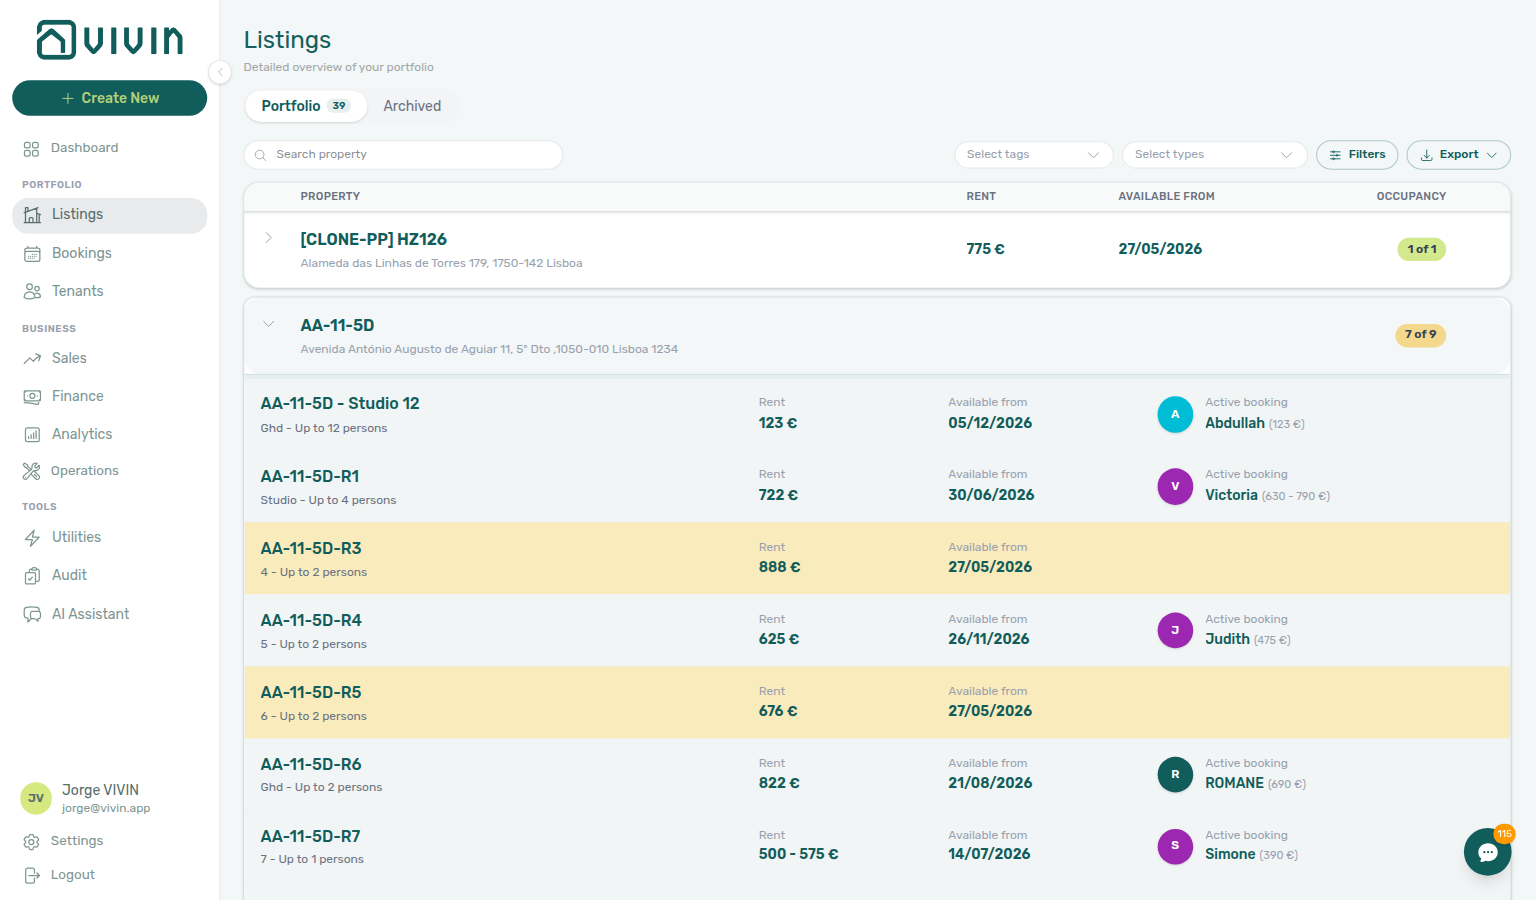Click the Listings chart icon

pos(32,215)
